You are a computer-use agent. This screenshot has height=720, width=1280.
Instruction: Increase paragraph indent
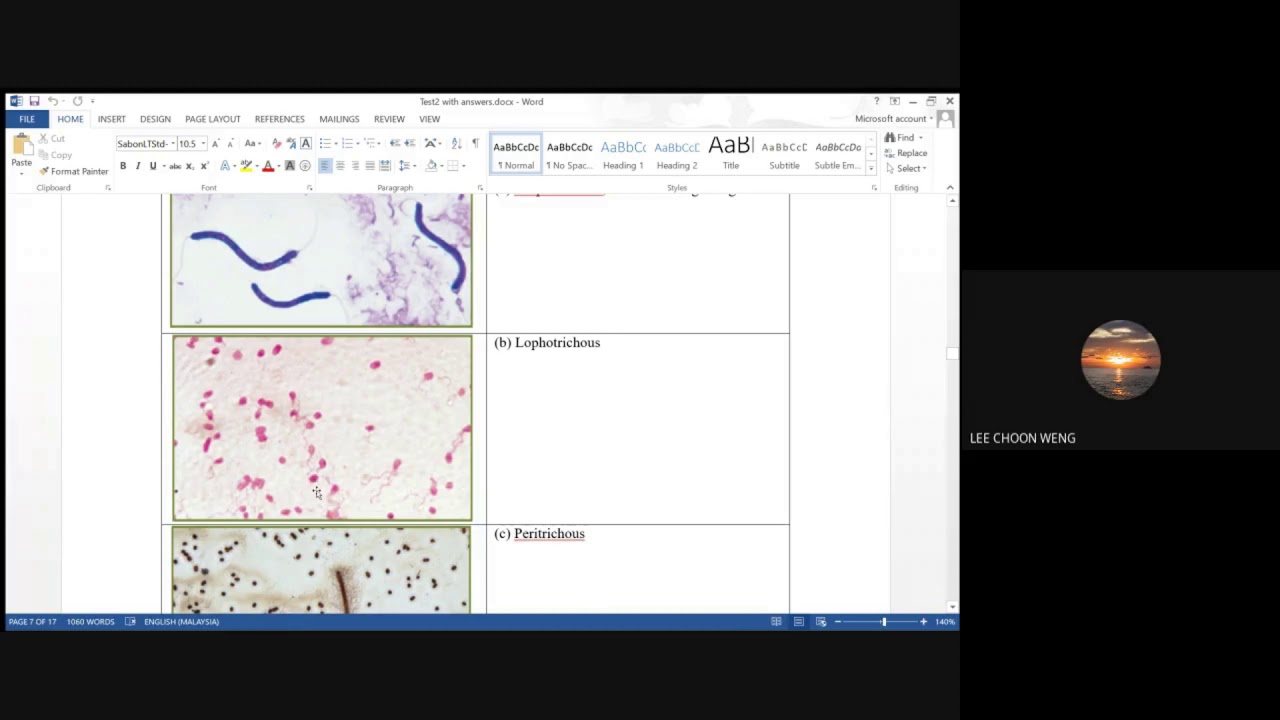[x=410, y=144]
